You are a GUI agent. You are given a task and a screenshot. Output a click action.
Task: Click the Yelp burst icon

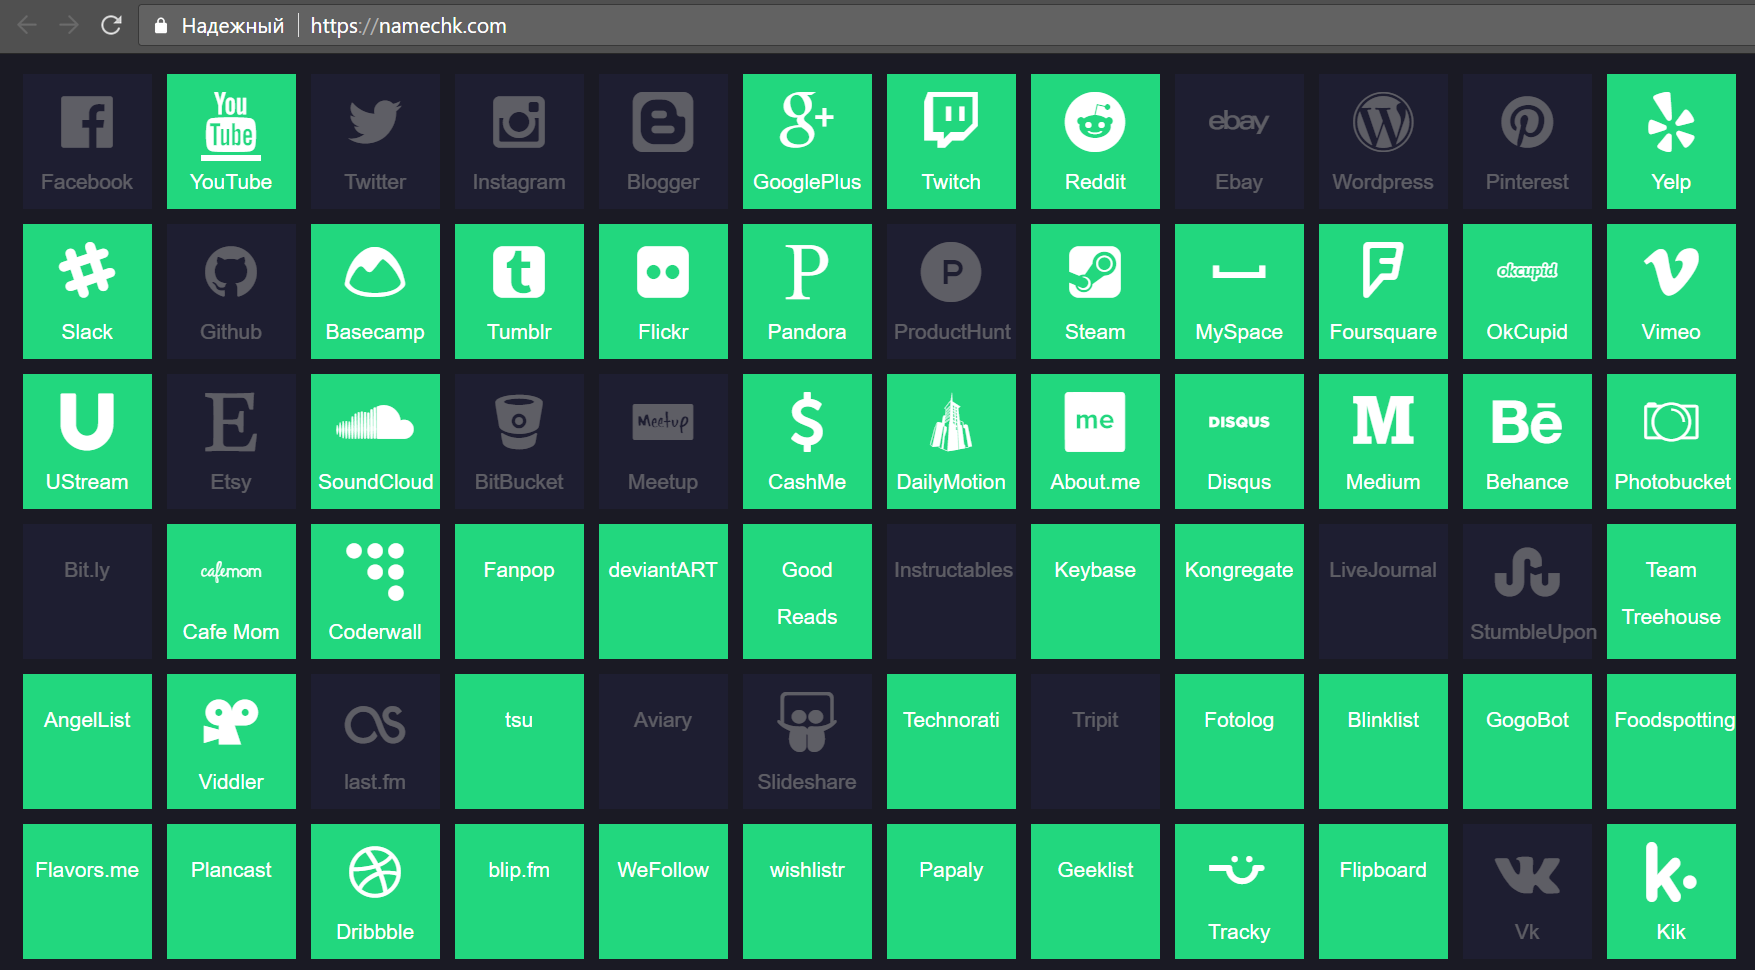(1671, 122)
